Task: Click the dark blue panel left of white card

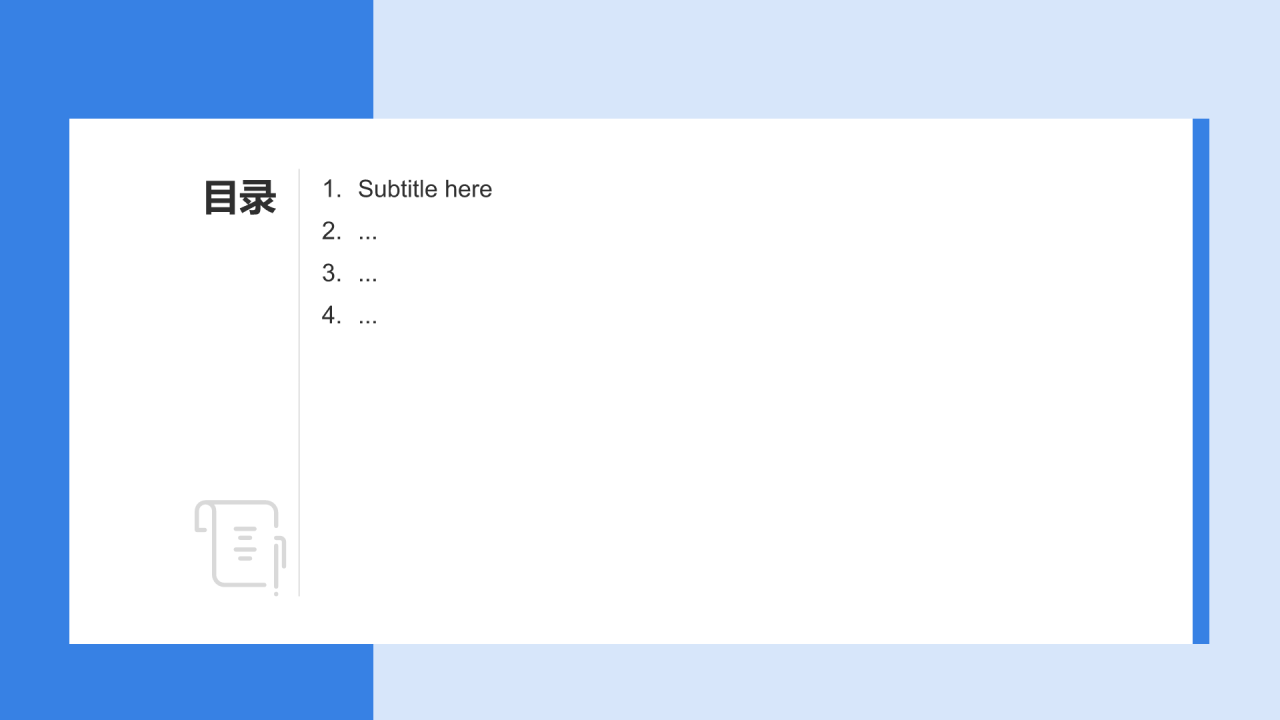Action: (x=34, y=381)
